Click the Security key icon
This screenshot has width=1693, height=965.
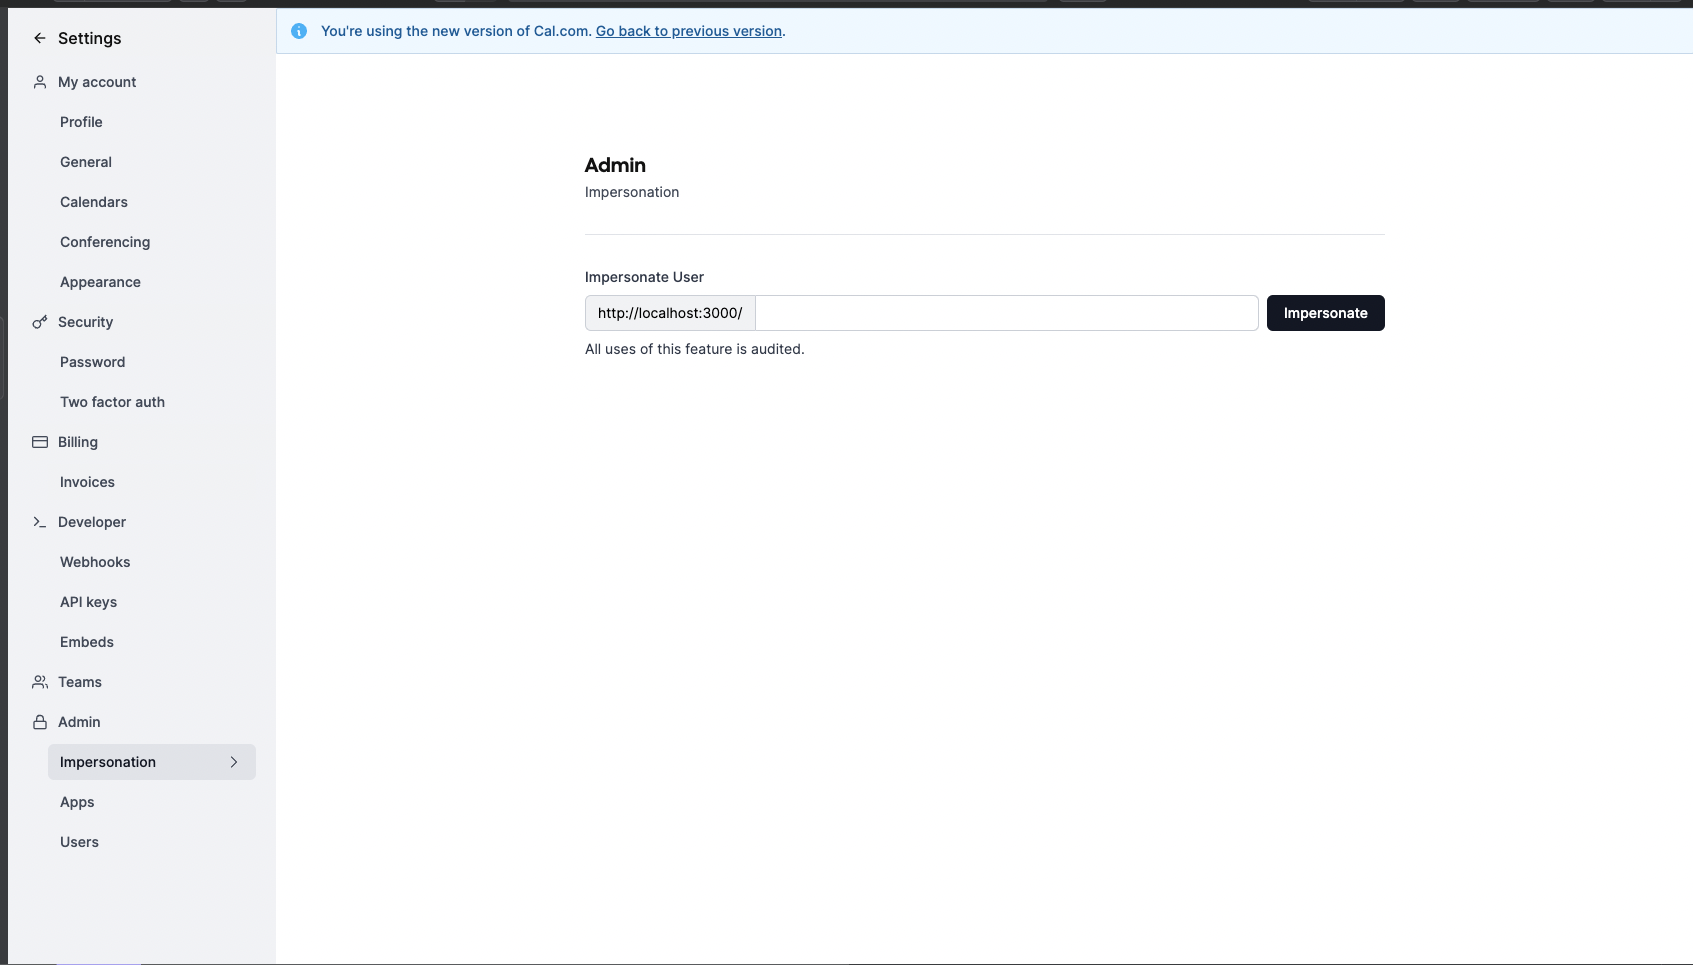(x=40, y=322)
